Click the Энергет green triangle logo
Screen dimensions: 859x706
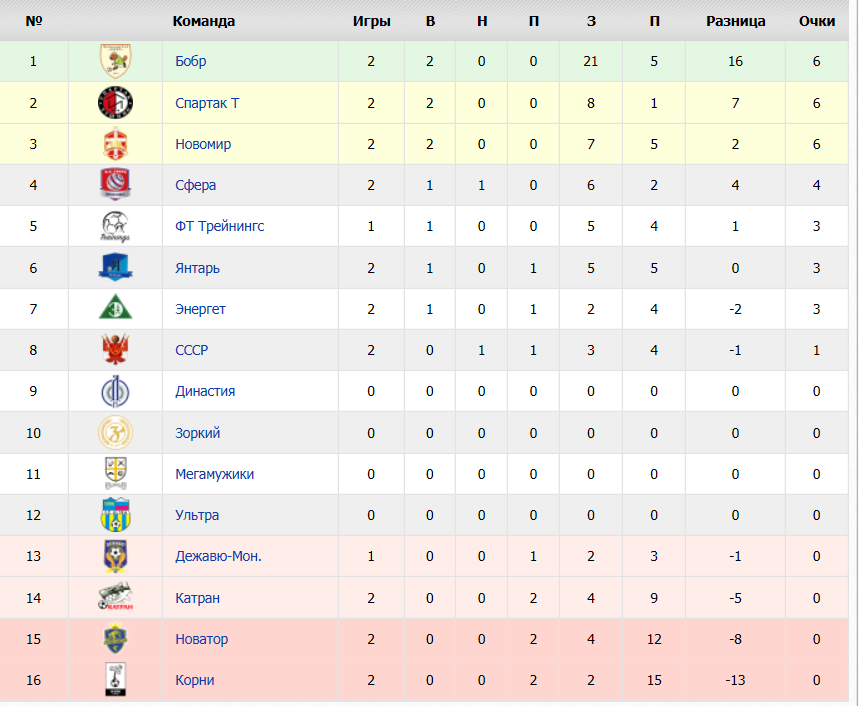click(x=116, y=307)
